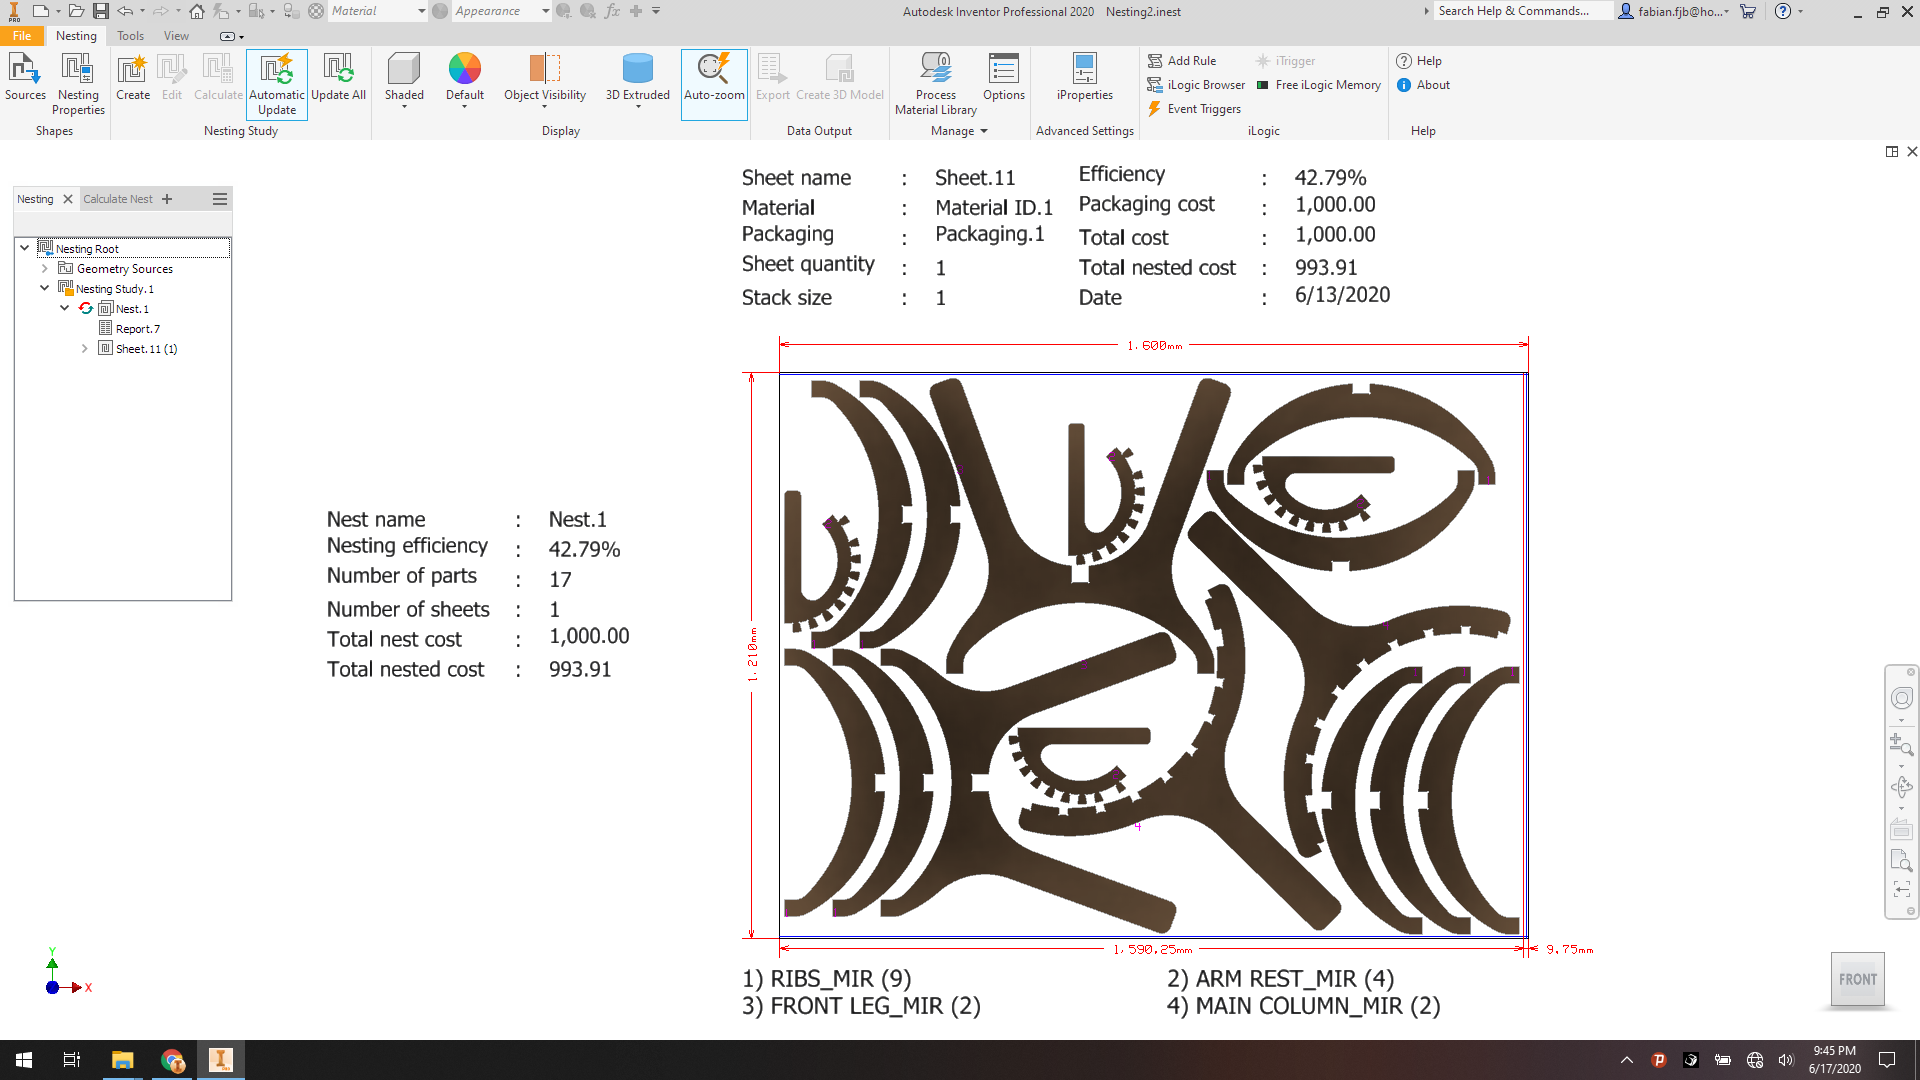Click the New file icon

coord(41,11)
